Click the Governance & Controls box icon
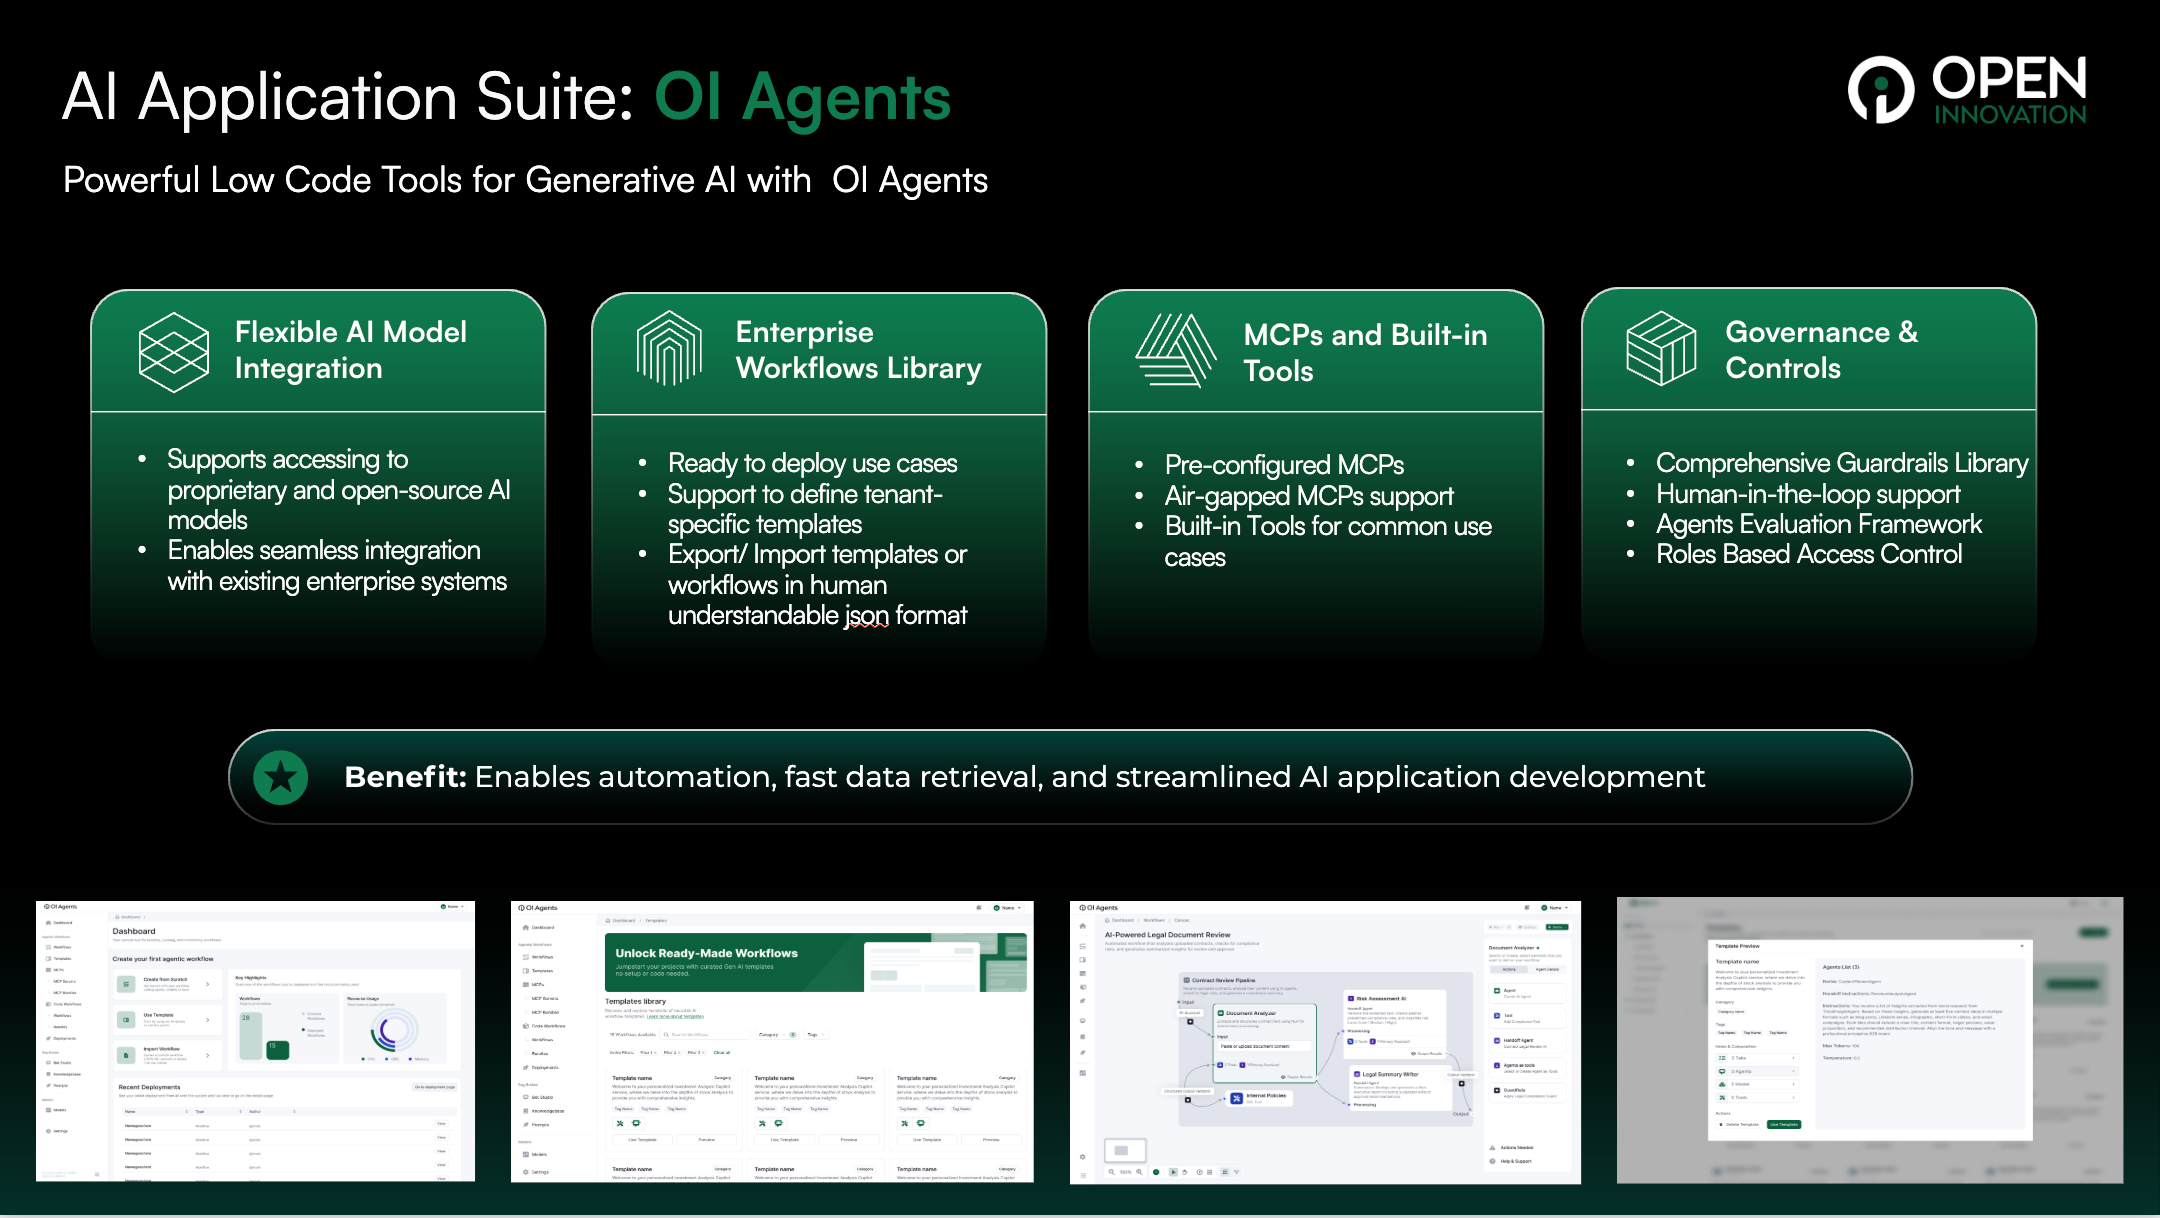The image size is (2160, 1218). coord(1661,349)
